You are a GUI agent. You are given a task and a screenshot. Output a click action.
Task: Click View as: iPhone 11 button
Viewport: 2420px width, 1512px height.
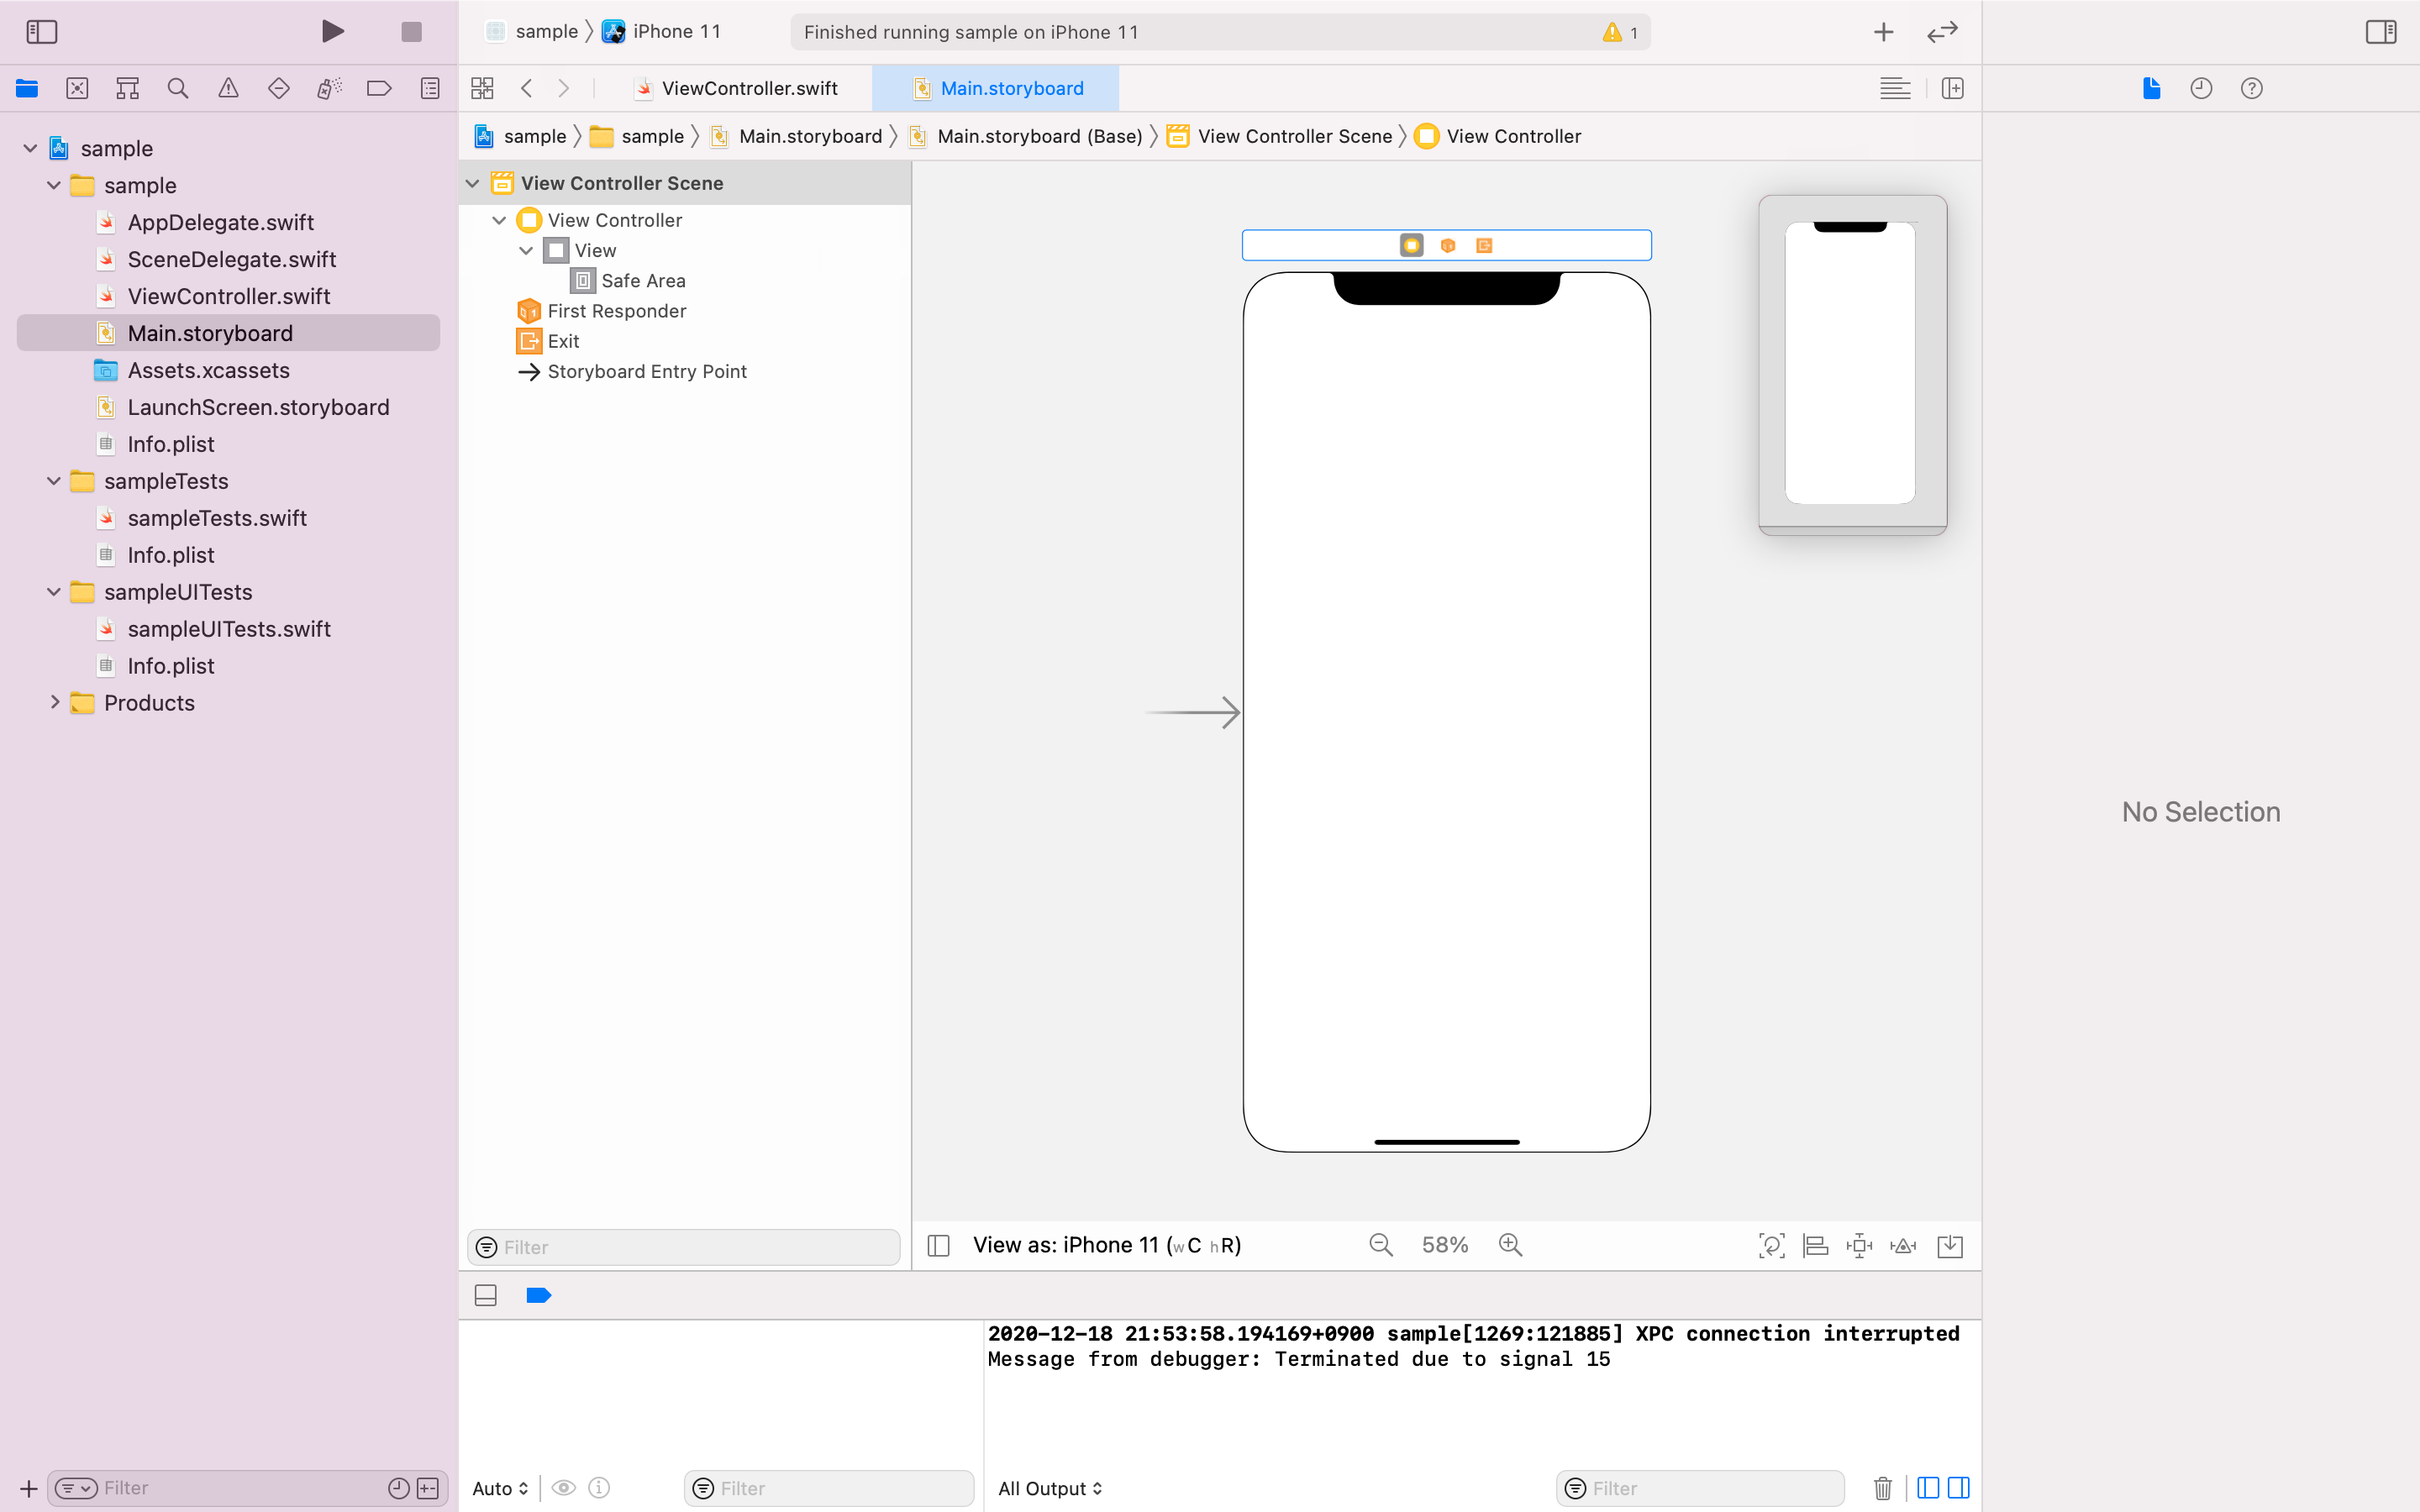(1106, 1245)
